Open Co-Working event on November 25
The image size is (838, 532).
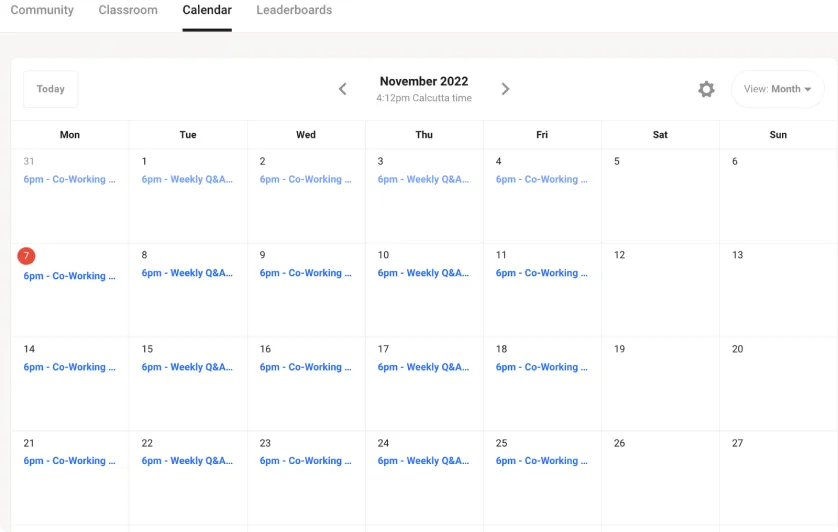[541, 460]
